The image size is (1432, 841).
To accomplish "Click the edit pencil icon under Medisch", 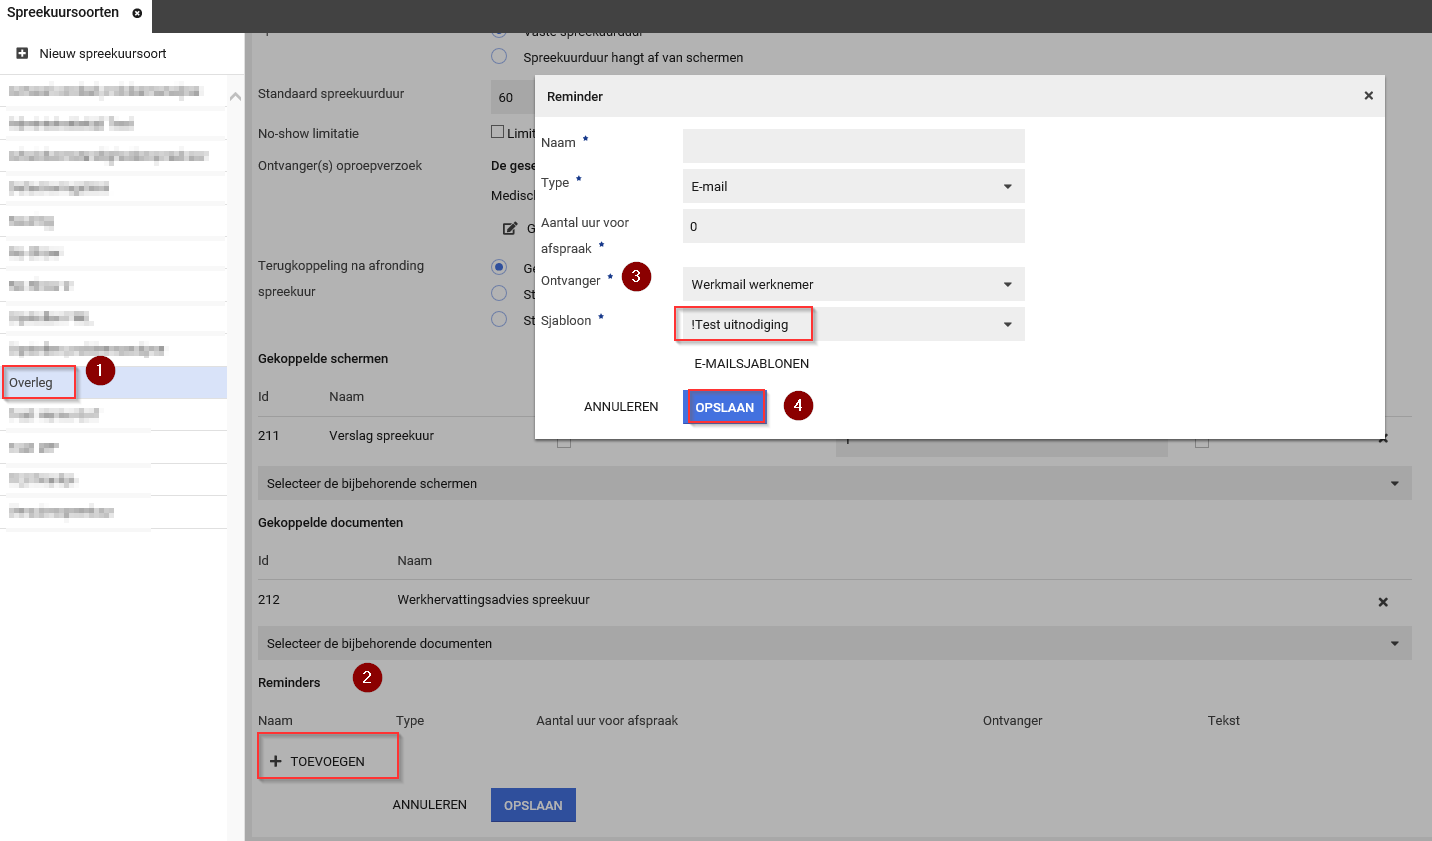I will point(510,229).
